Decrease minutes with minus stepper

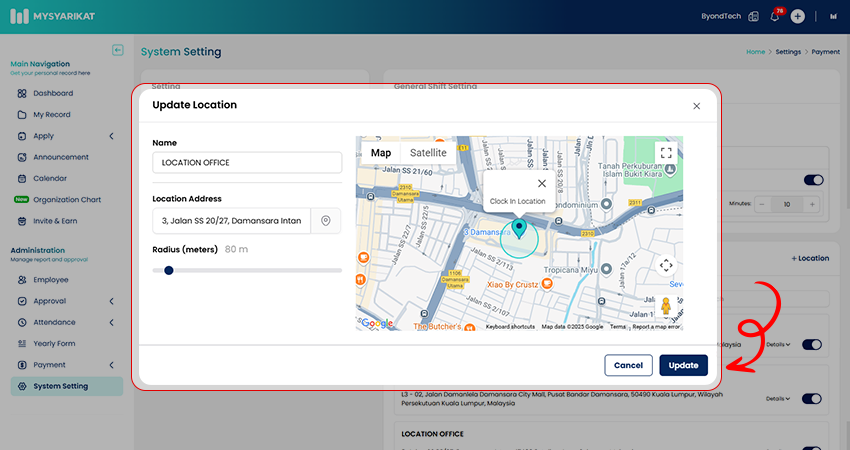coord(762,204)
